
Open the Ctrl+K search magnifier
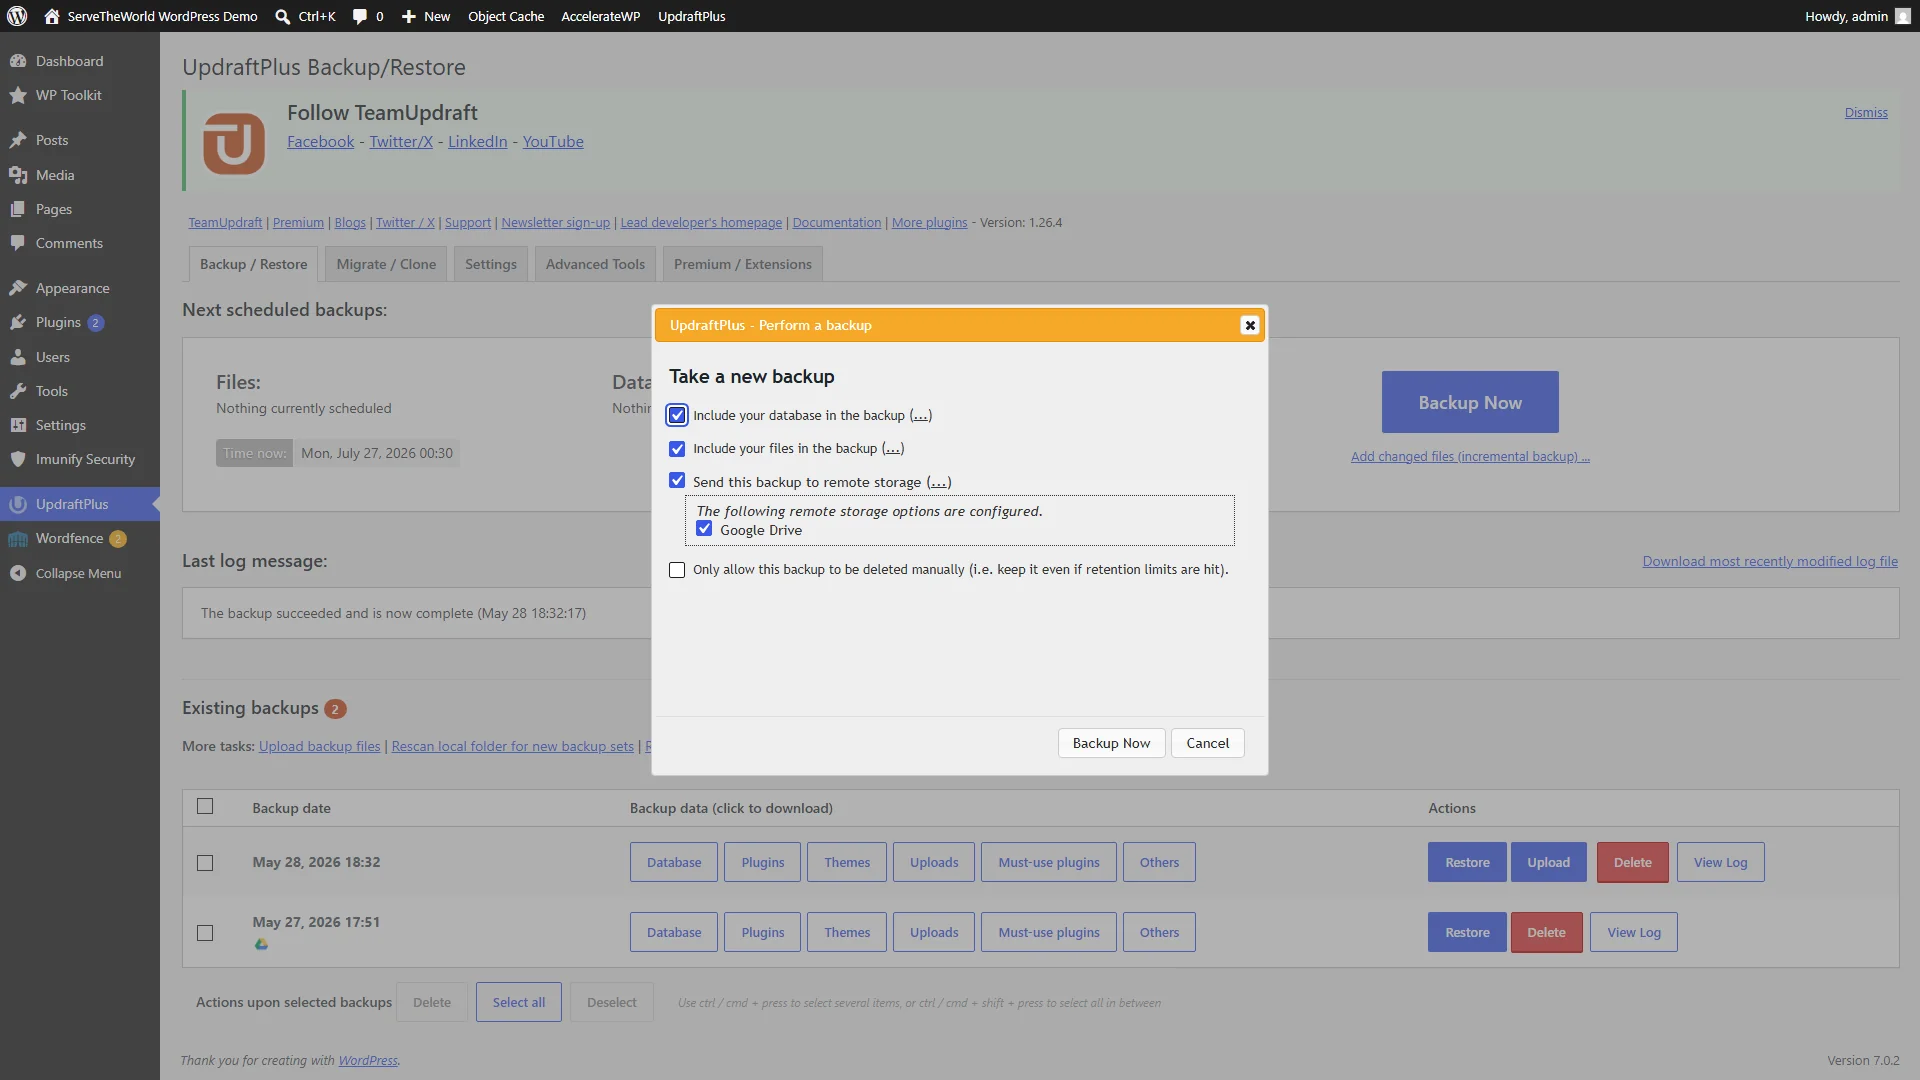point(283,16)
